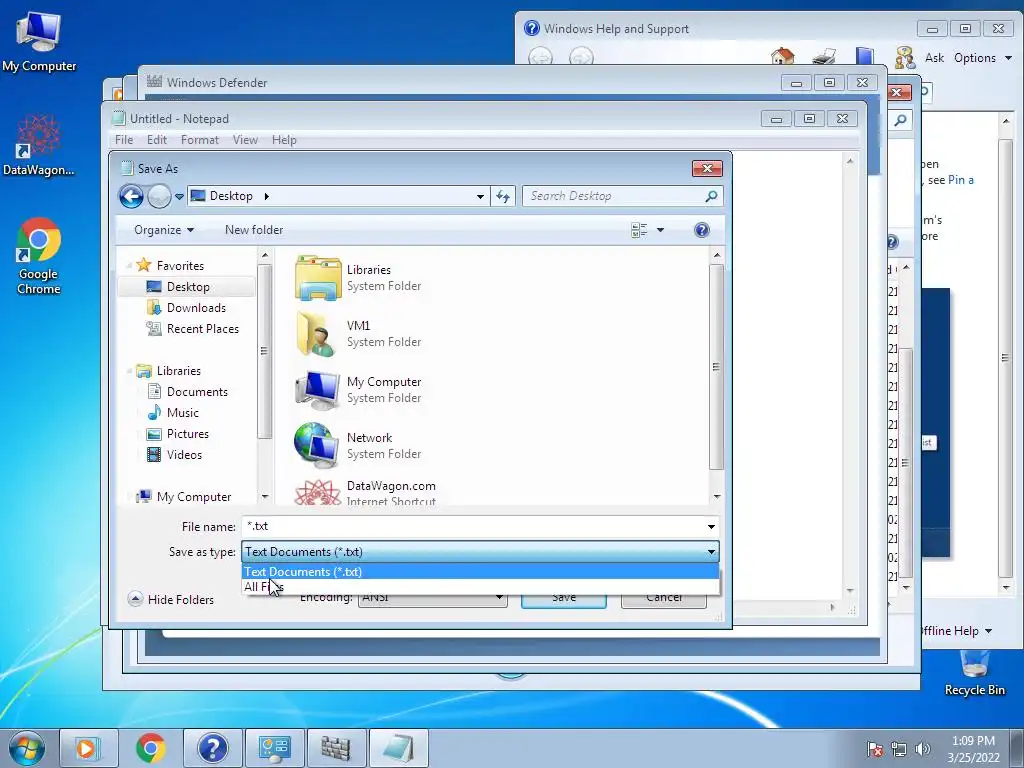This screenshot has height=768, width=1024.
Task: Click the Offline Help dropdown
Action: coord(956,631)
